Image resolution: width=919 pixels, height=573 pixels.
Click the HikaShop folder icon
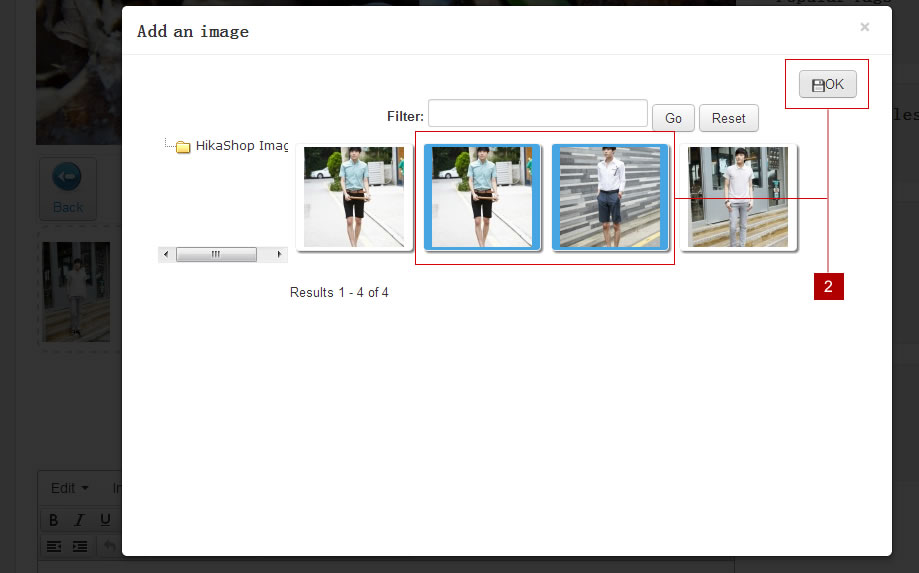coord(183,146)
